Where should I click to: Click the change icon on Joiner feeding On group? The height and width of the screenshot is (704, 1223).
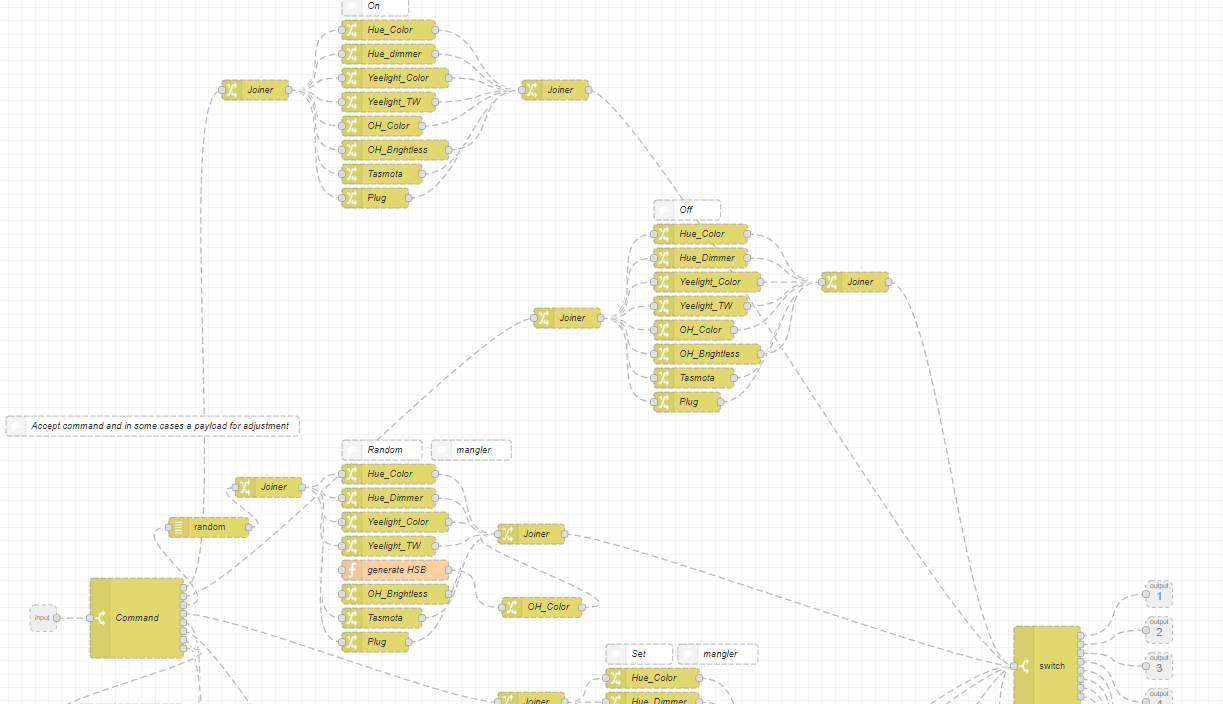pyautogui.click(x=230, y=90)
